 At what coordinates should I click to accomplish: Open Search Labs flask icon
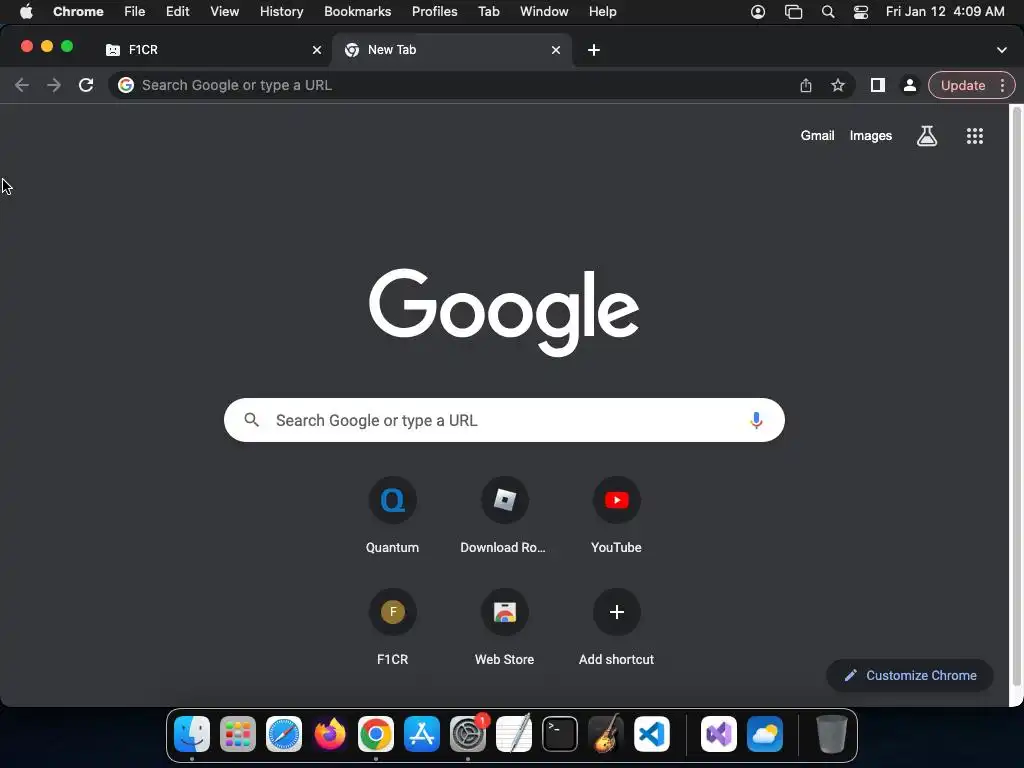927,136
